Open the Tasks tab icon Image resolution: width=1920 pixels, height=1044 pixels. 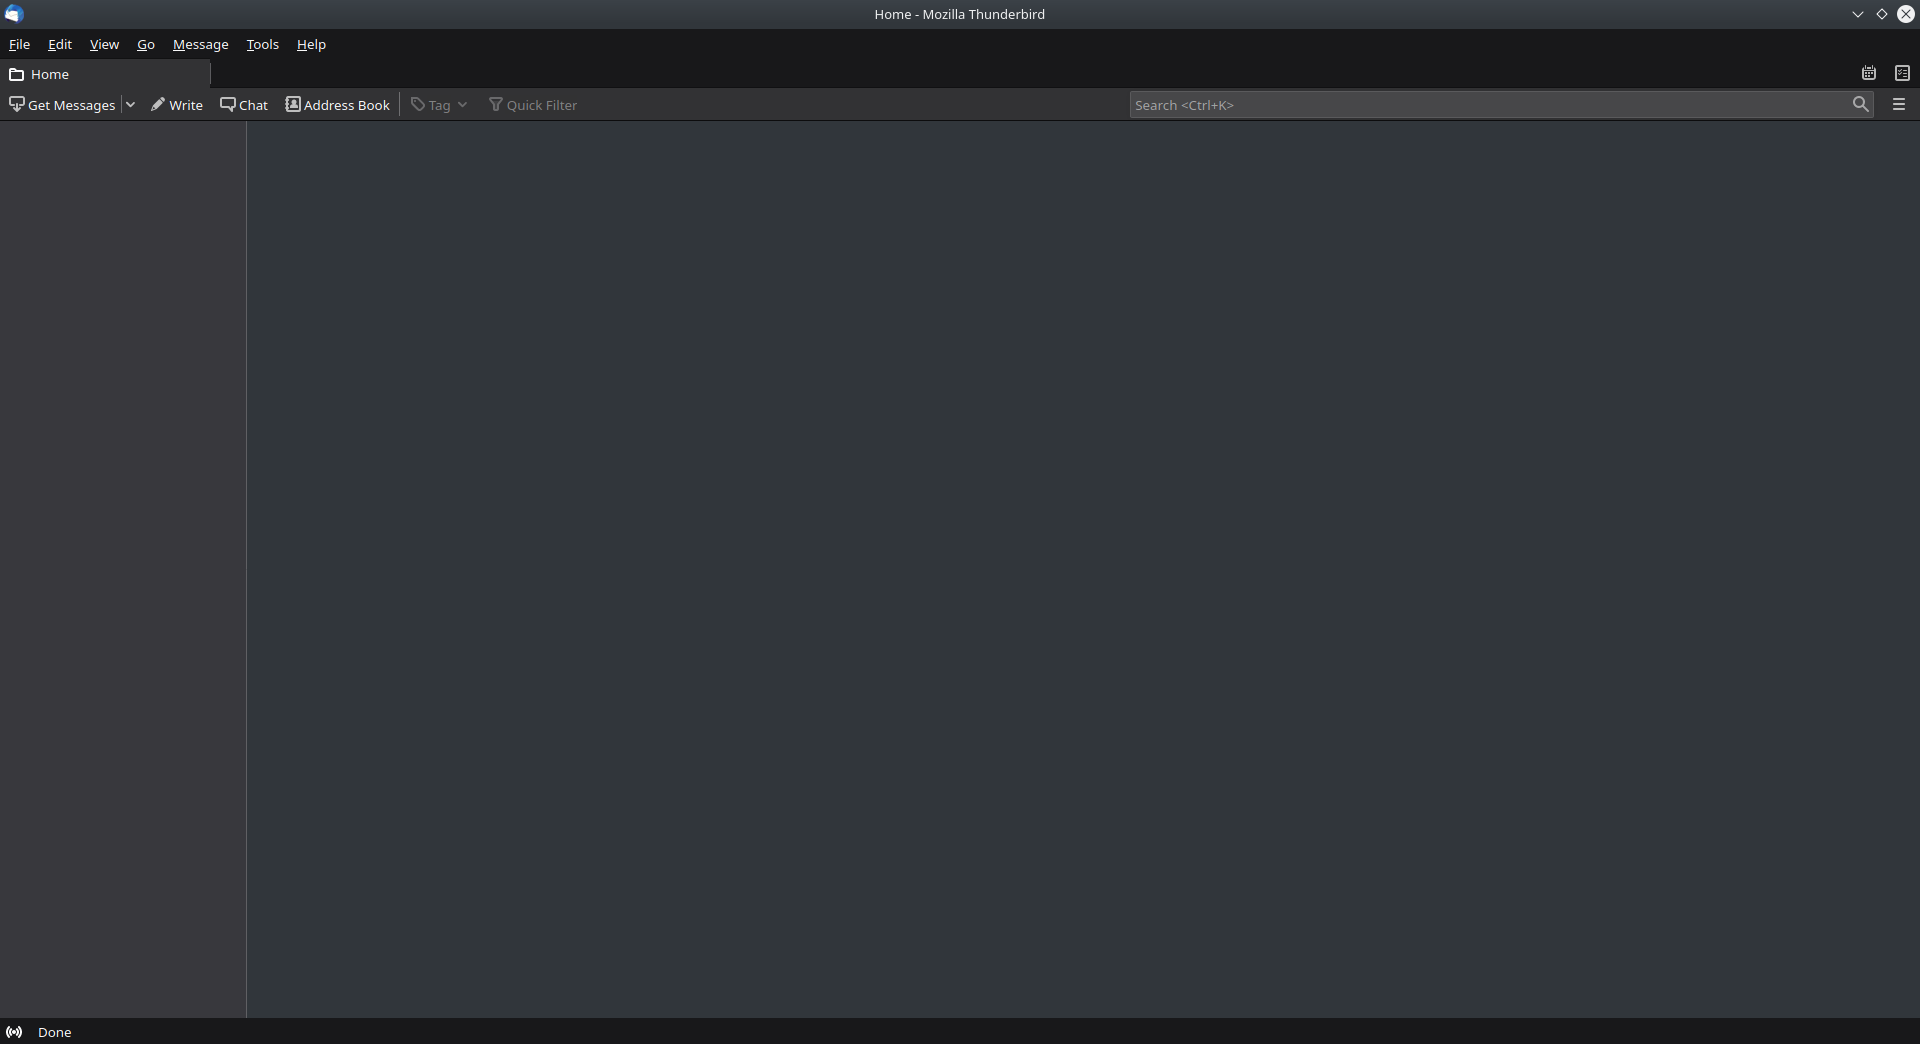tap(1902, 73)
